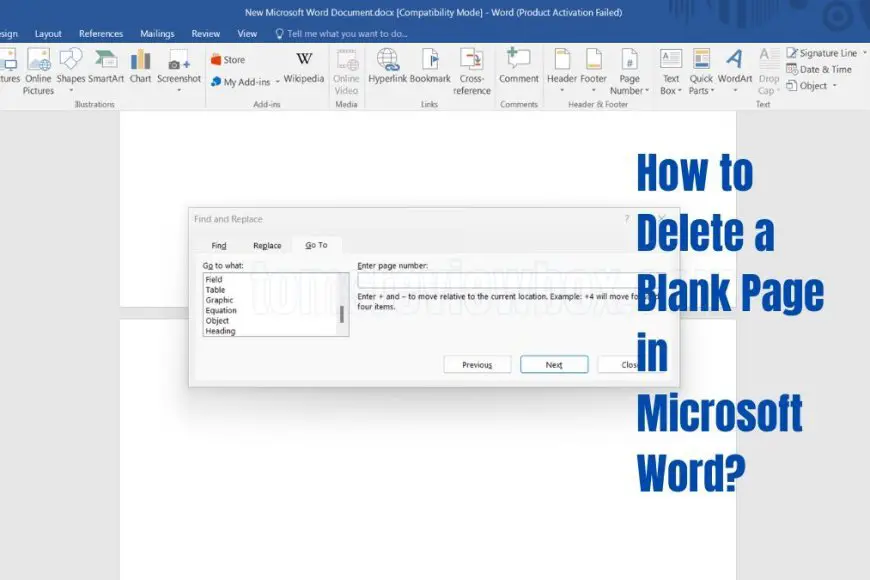
Task: Select Heading in the Go to what list
Action: (220, 331)
